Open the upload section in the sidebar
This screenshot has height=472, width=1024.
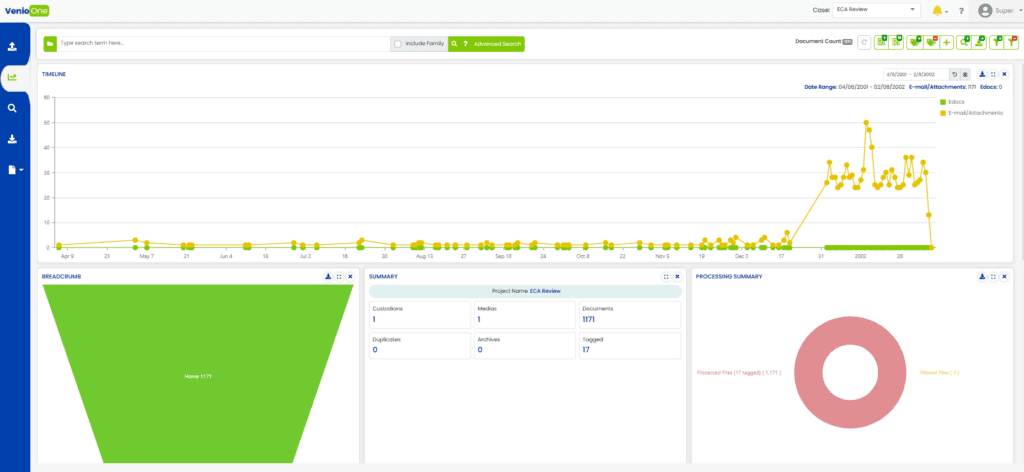(x=12, y=46)
